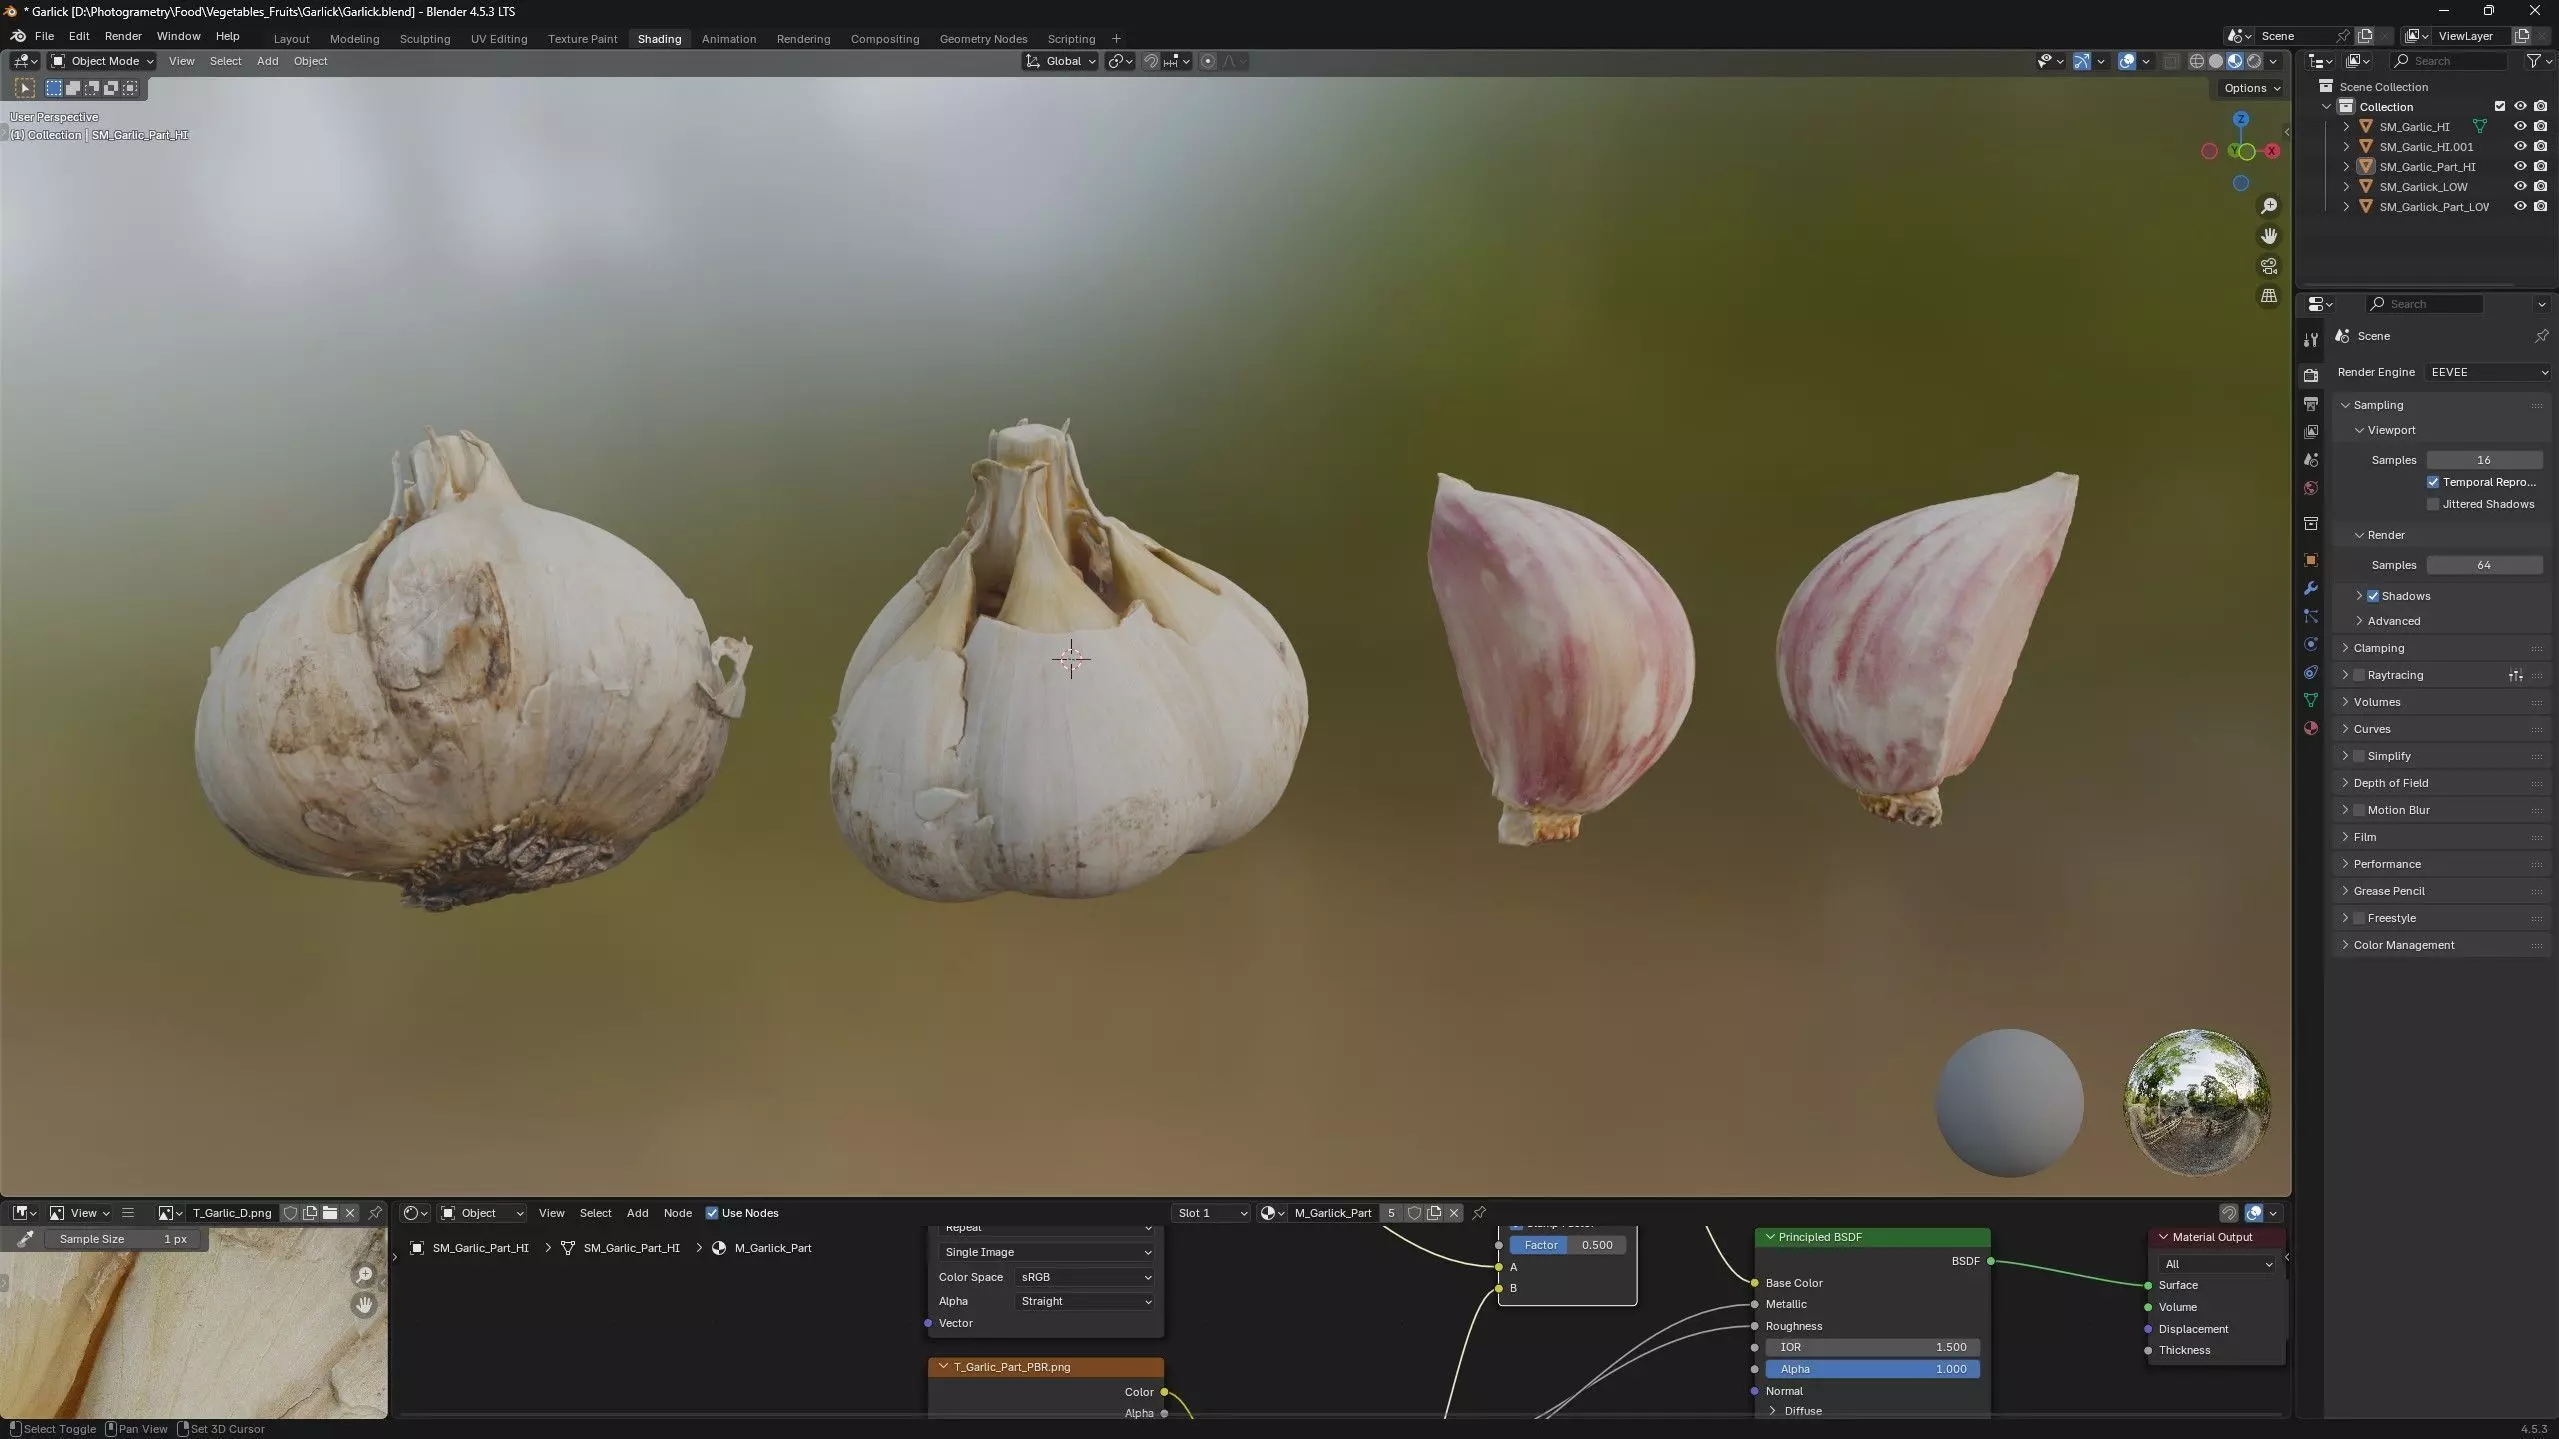Switch to the Geometry Nodes workspace tab

[983, 39]
